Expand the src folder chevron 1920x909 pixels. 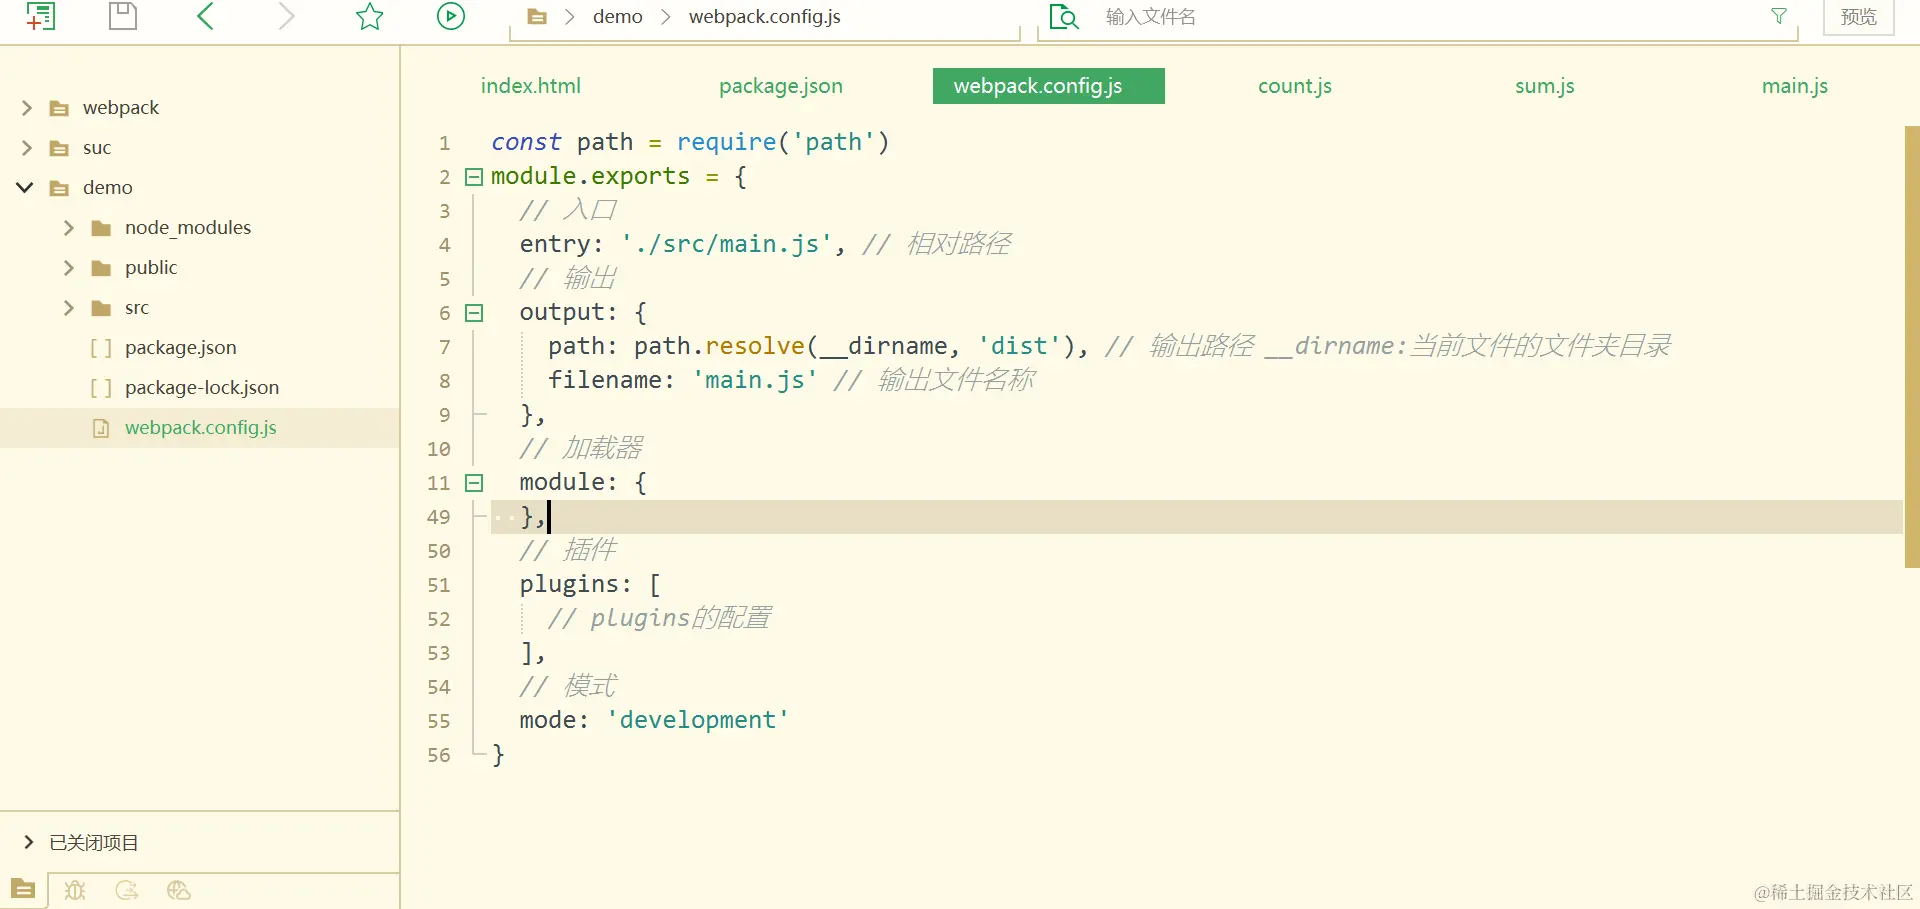click(68, 307)
